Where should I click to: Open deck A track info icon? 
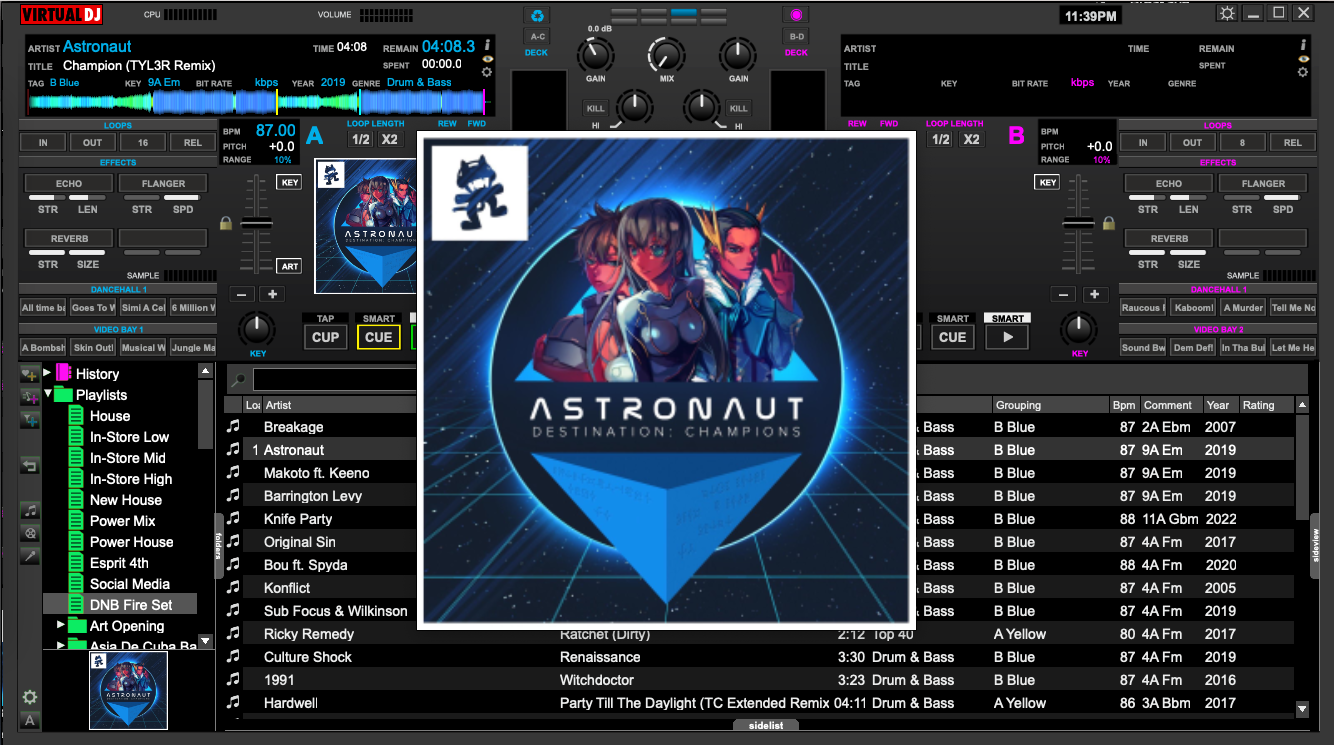click(x=487, y=44)
